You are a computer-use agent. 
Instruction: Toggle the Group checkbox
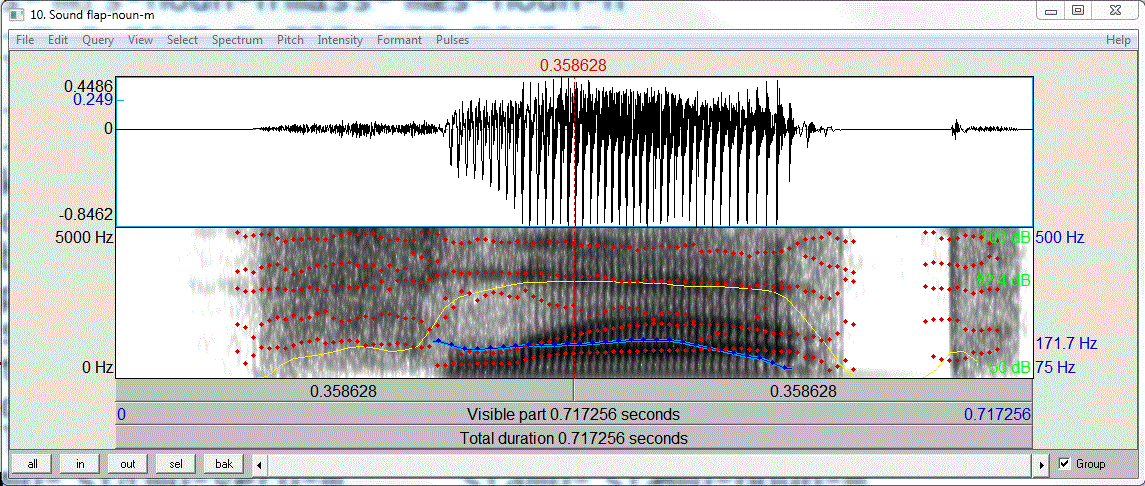click(1065, 463)
